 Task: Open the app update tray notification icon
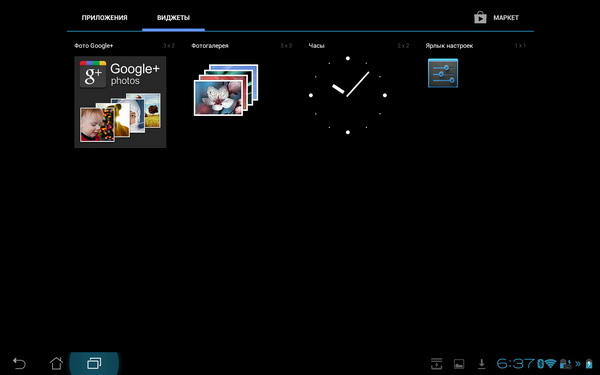[x=436, y=364]
